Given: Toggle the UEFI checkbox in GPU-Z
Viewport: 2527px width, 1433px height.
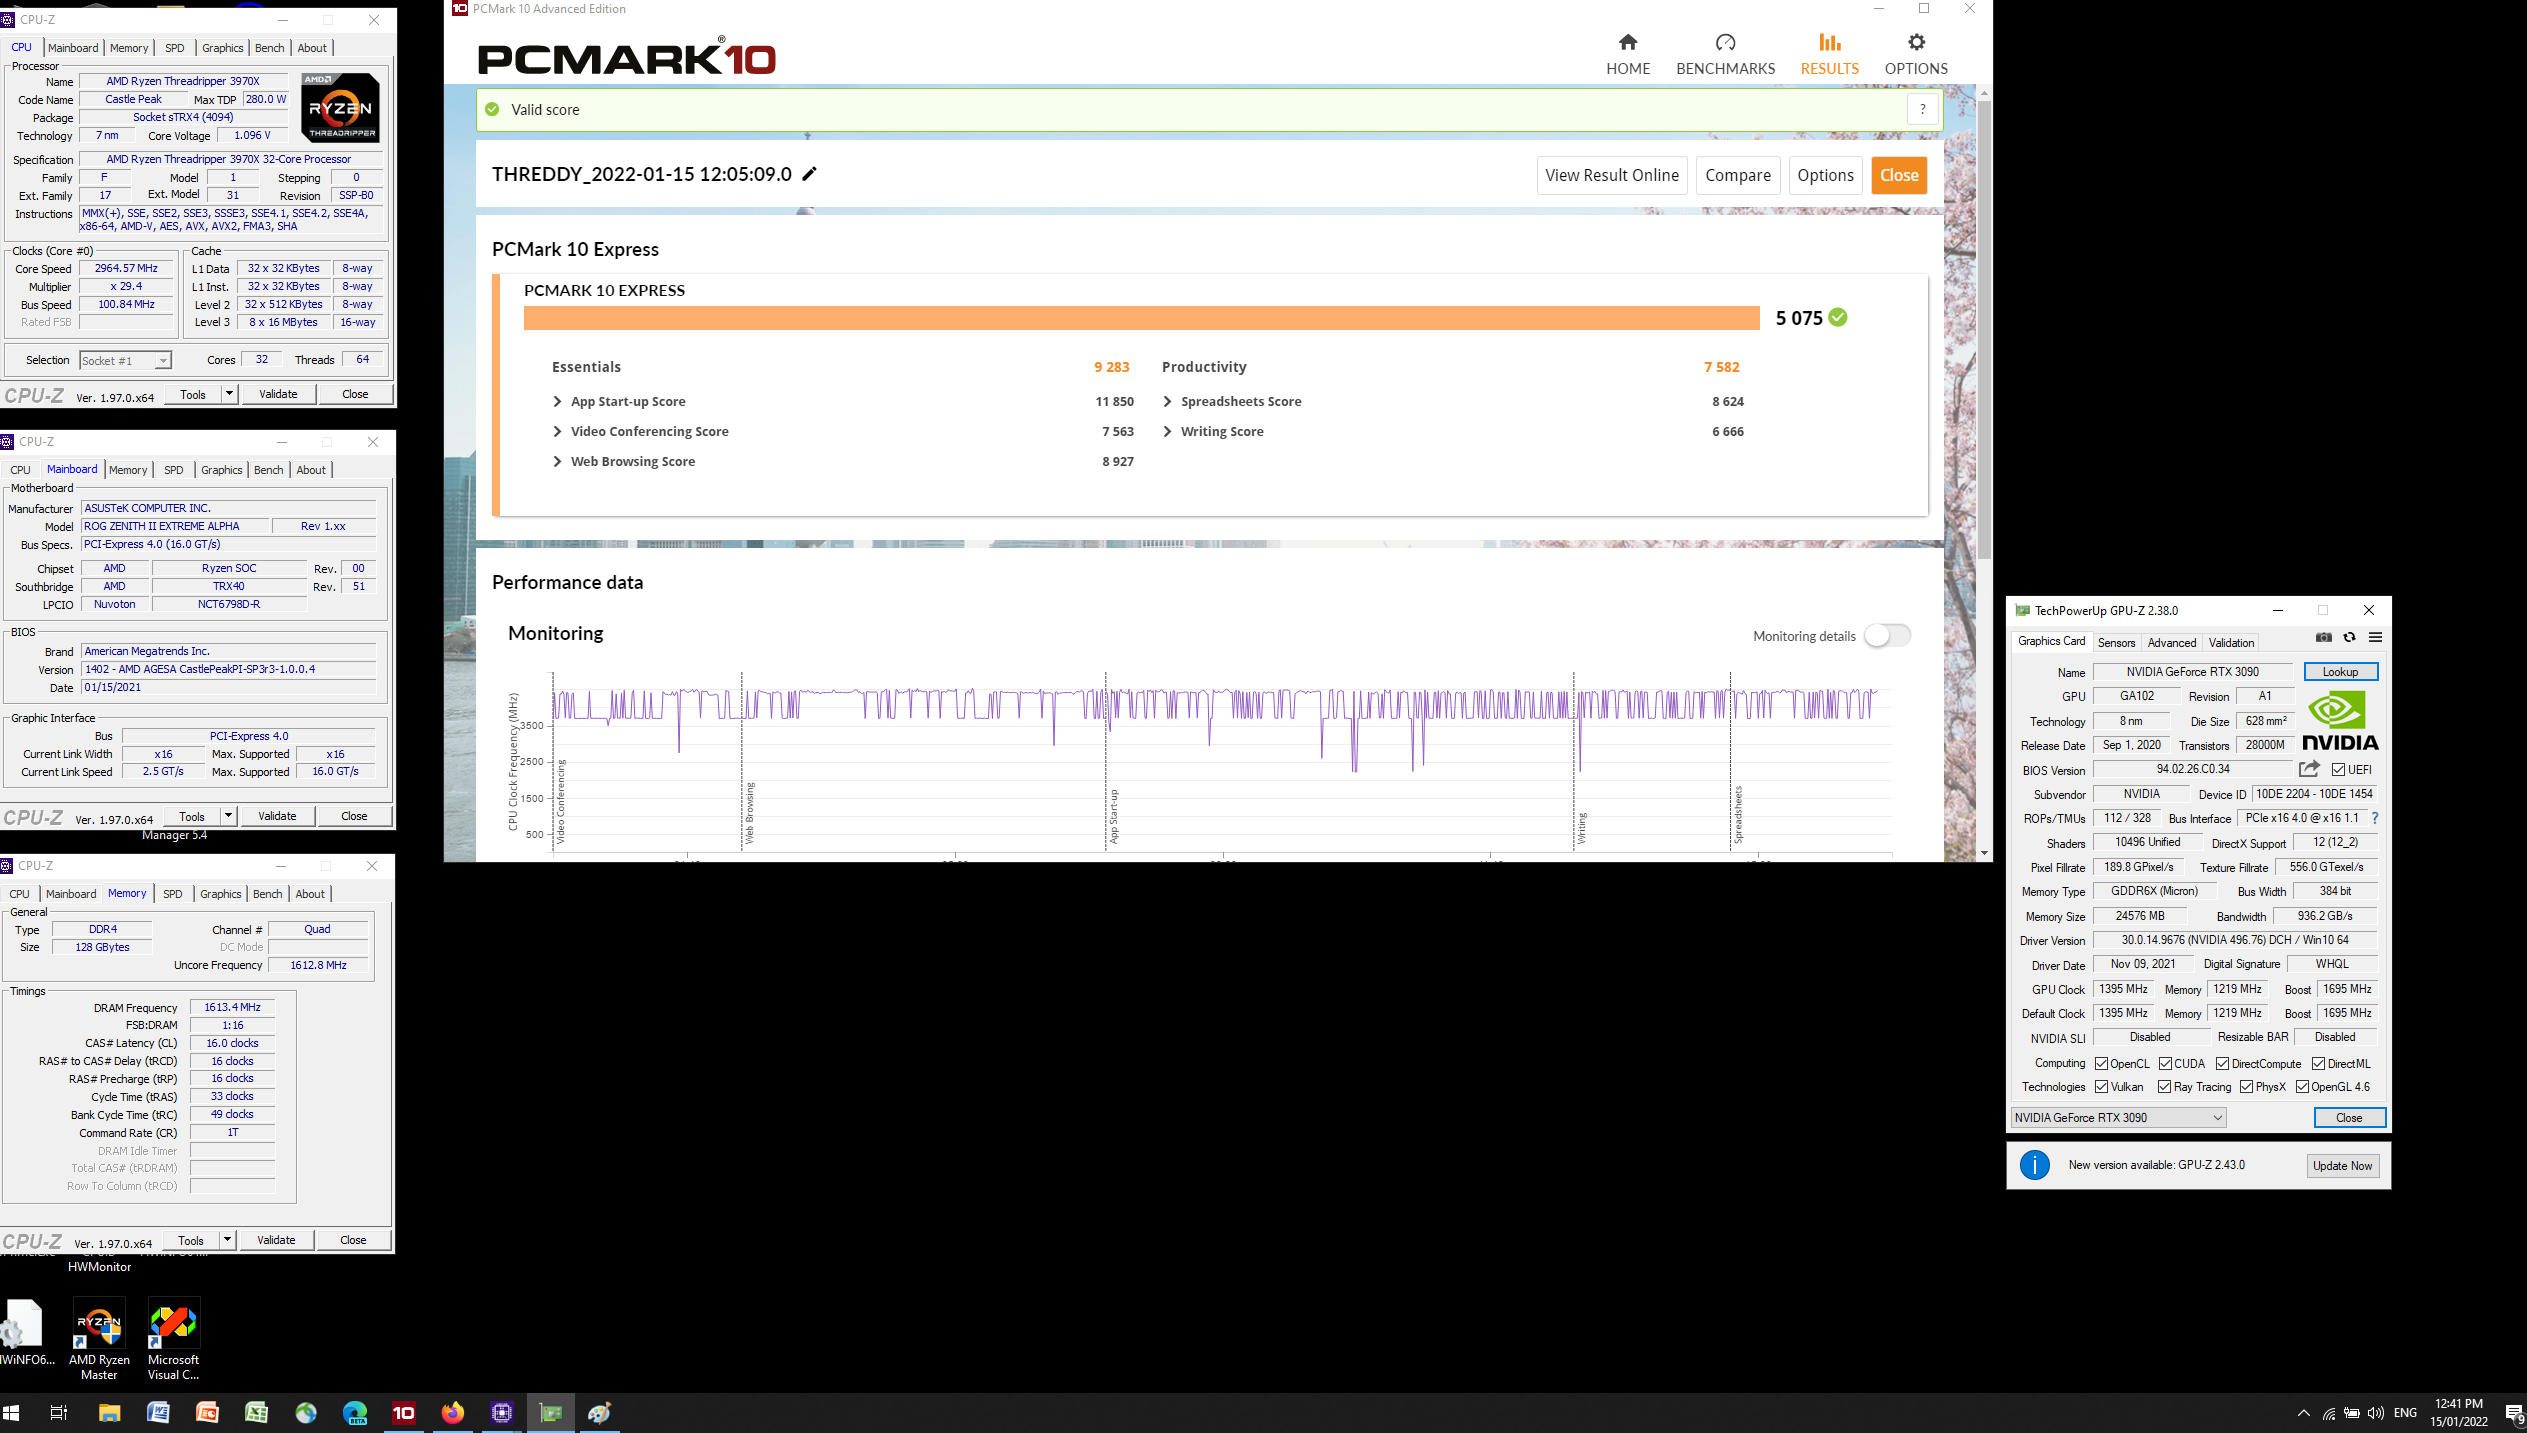Looking at the screenshot, I should 2338,769.
